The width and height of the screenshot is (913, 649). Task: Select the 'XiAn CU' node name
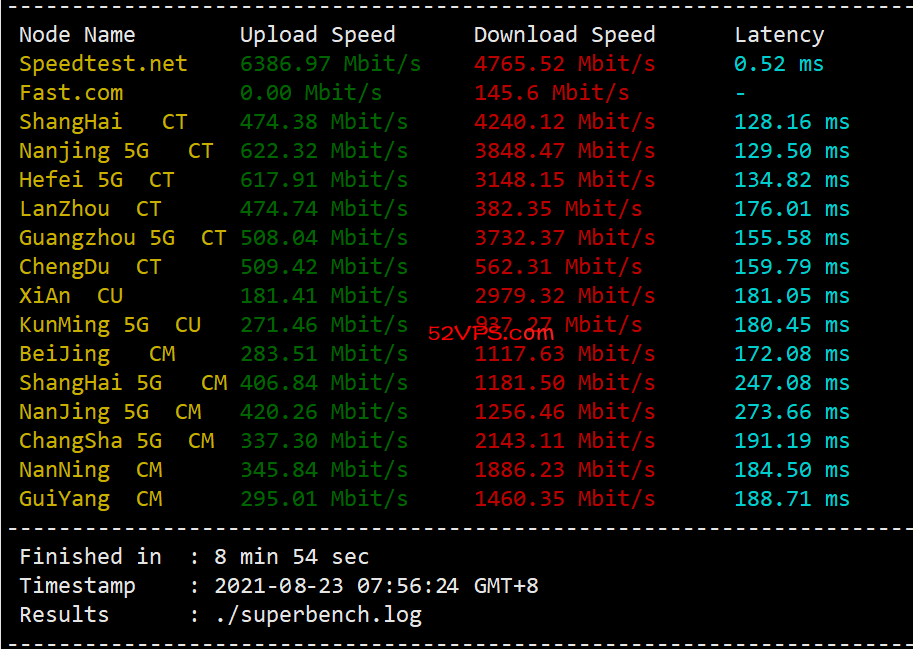(x=71, y=296)
